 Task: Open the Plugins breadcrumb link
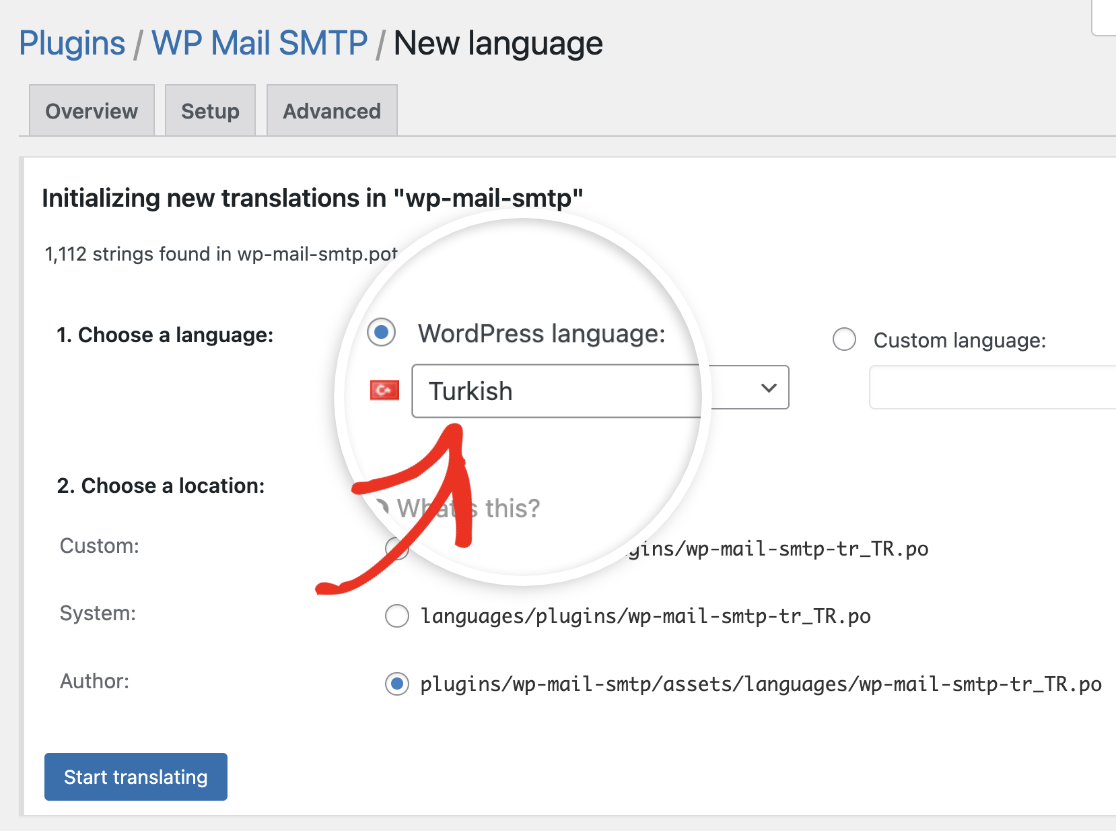pos(72,43)
